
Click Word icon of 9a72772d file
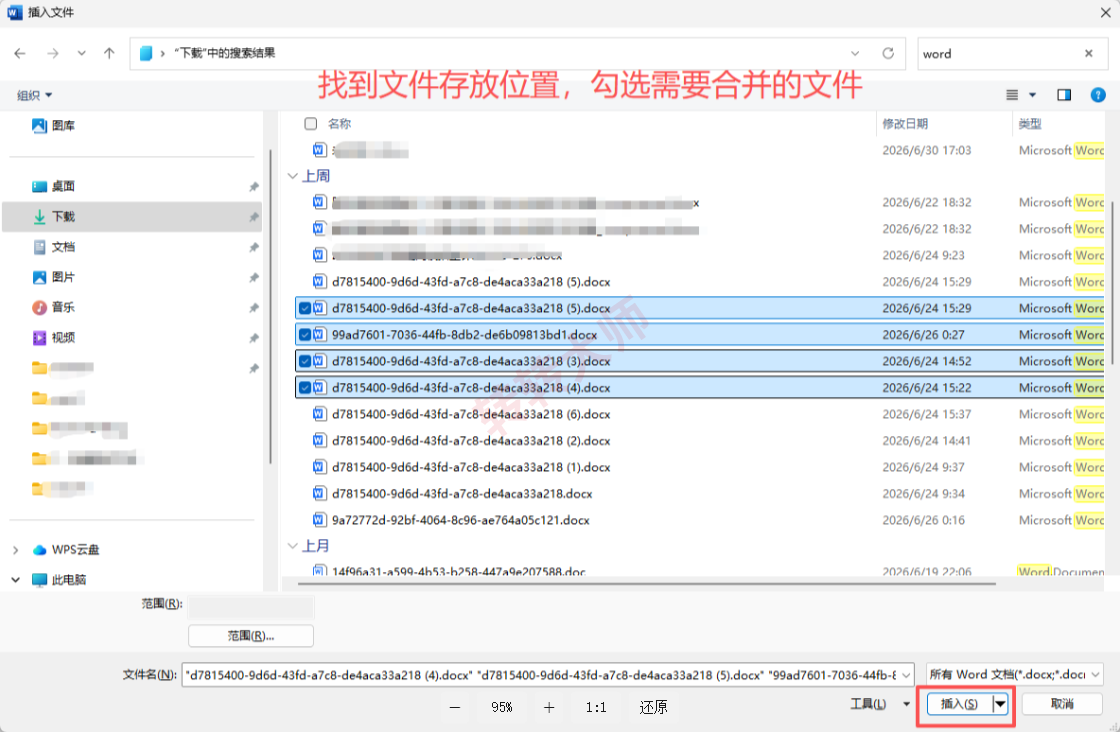(319, 520)
